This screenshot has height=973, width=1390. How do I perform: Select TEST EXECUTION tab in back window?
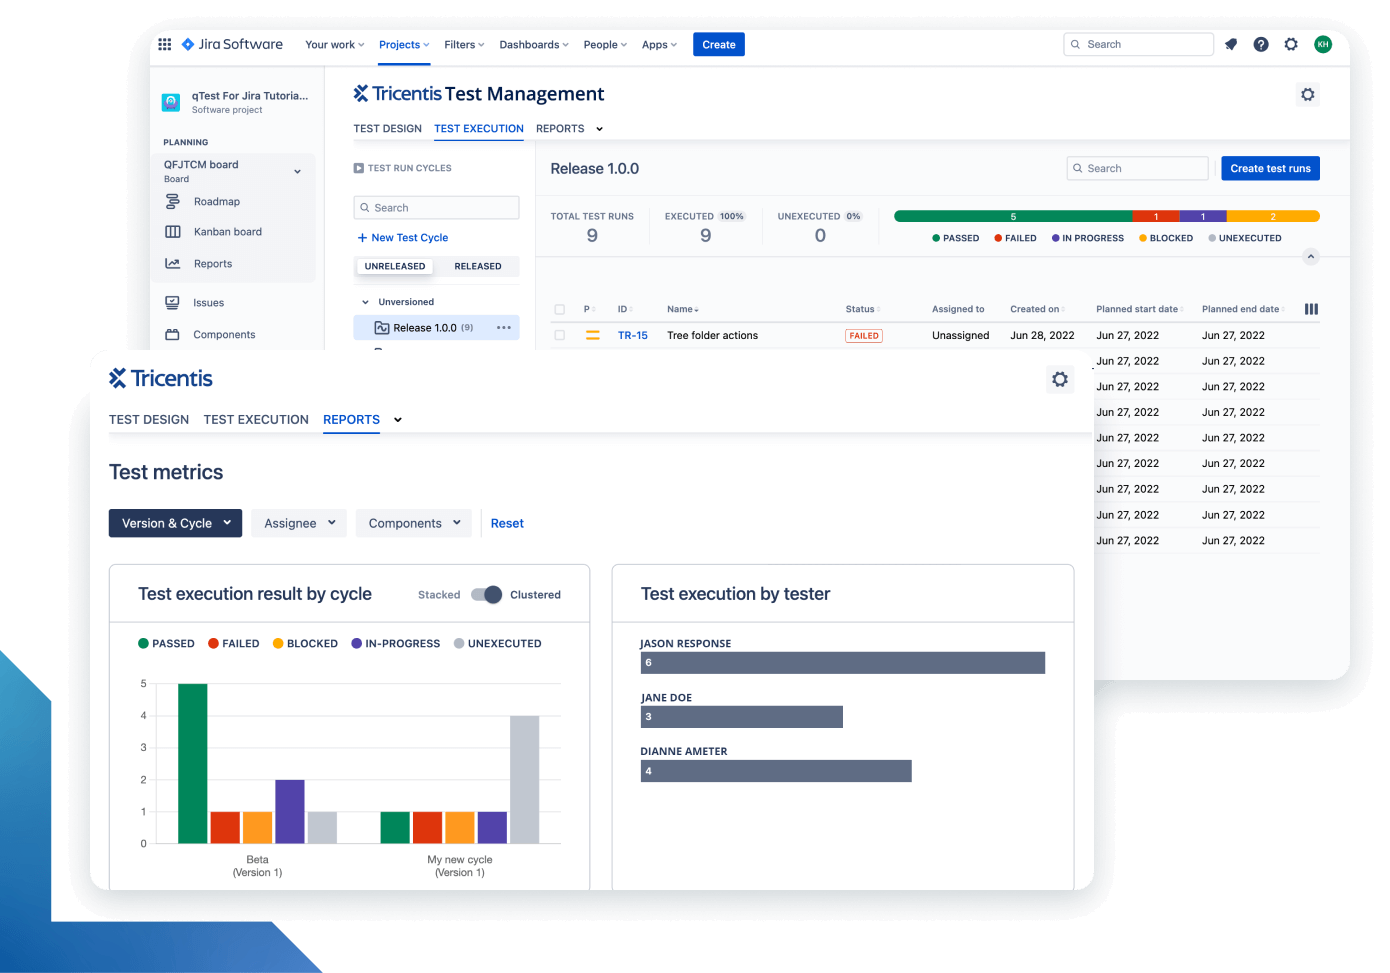(x=479, y=129)
